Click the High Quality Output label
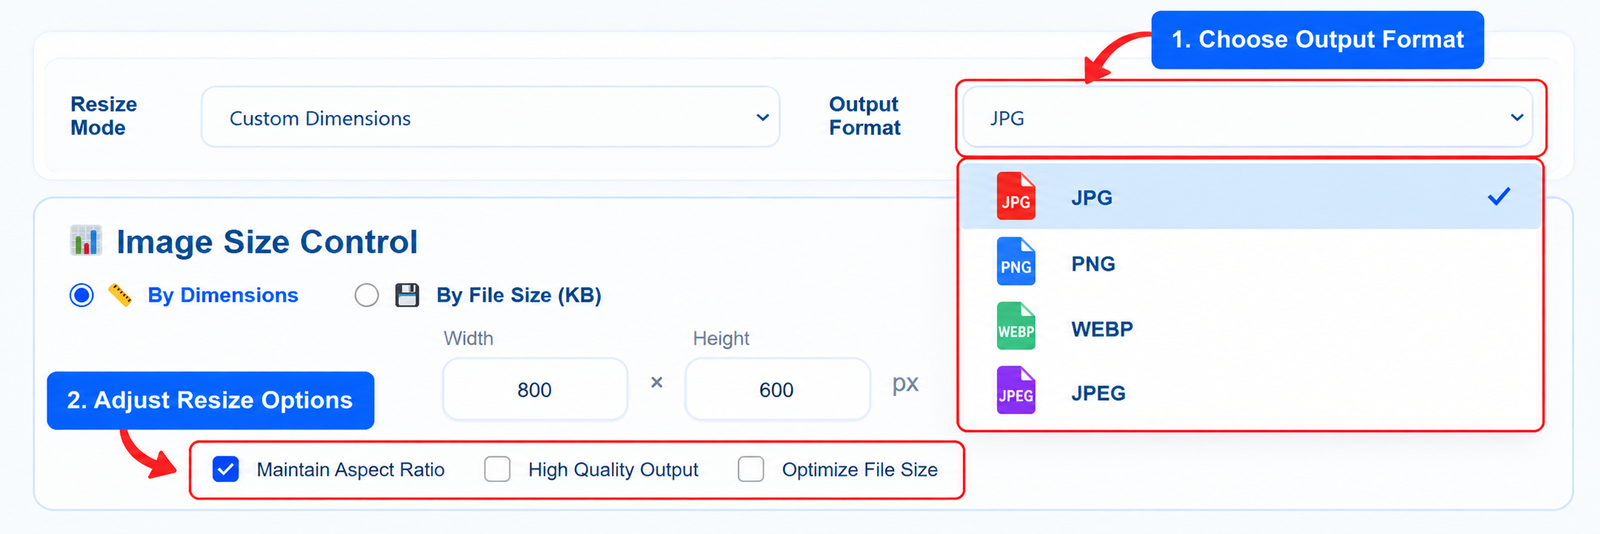Image resolution: width=1600 pixels, height=534 pixels. pos(613,470)
